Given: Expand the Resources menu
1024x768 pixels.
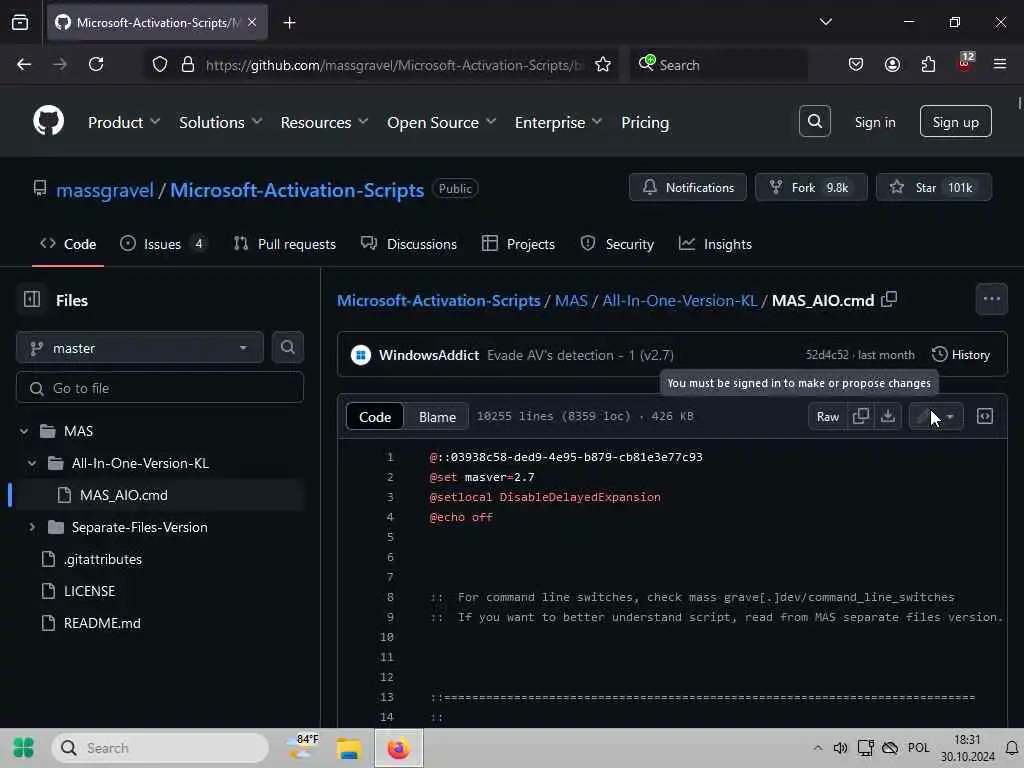Looking at the screenshot, I should (x=324, y=122).
